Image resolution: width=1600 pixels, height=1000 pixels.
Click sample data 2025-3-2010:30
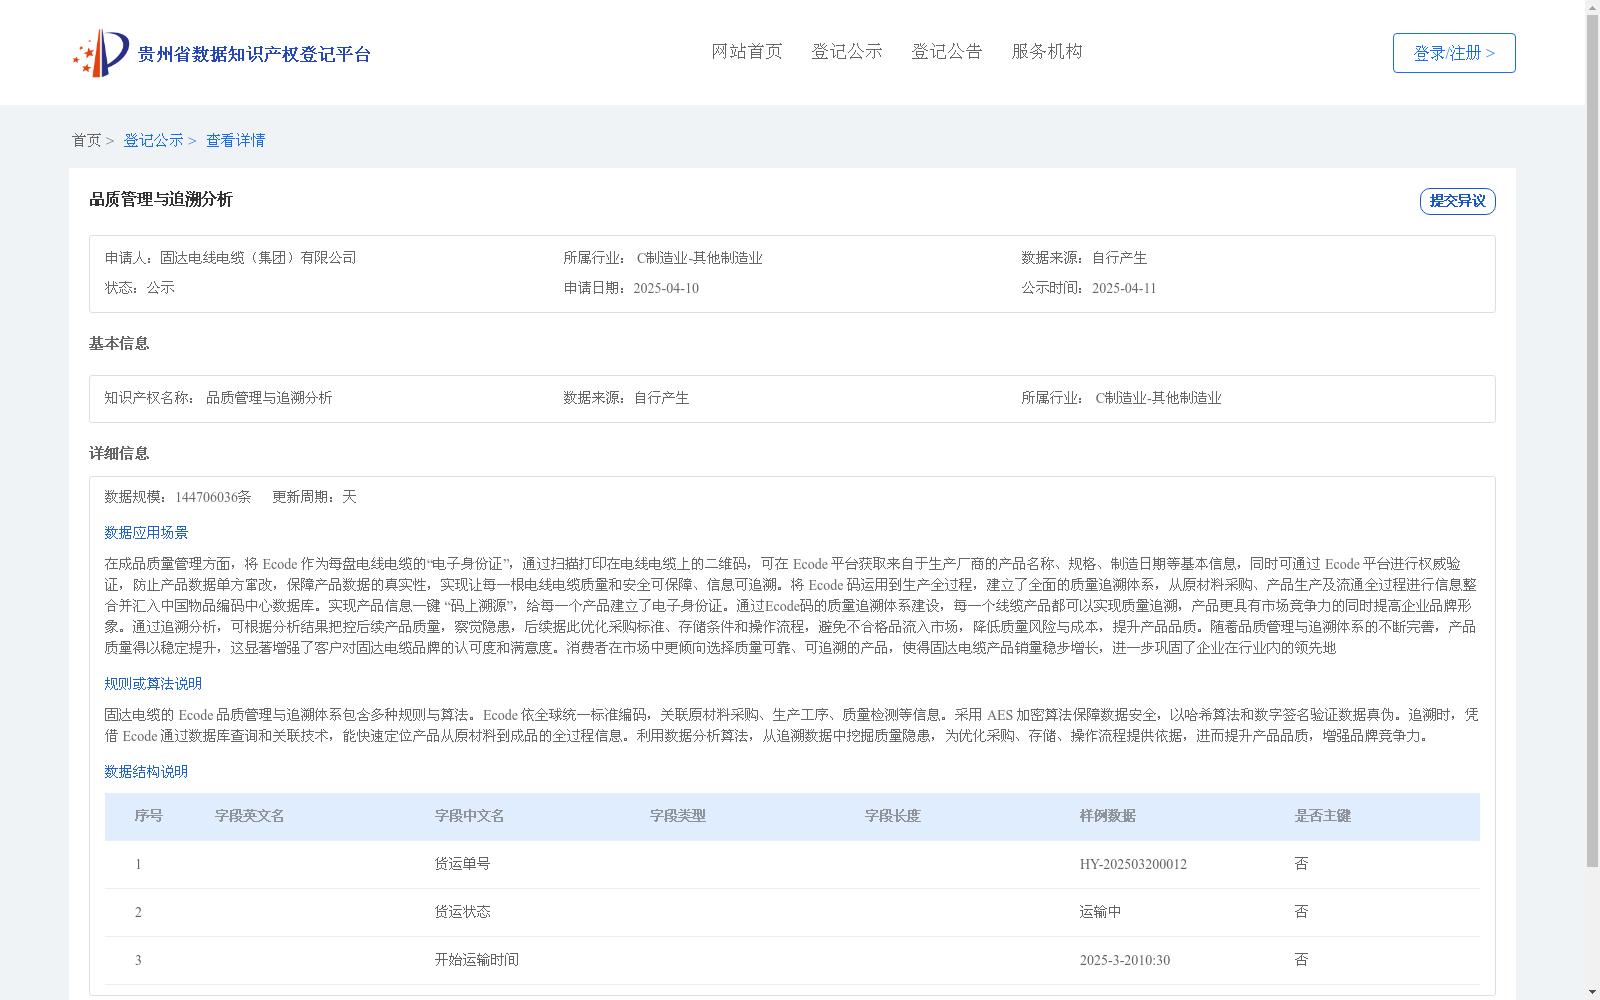[1125, 961]
